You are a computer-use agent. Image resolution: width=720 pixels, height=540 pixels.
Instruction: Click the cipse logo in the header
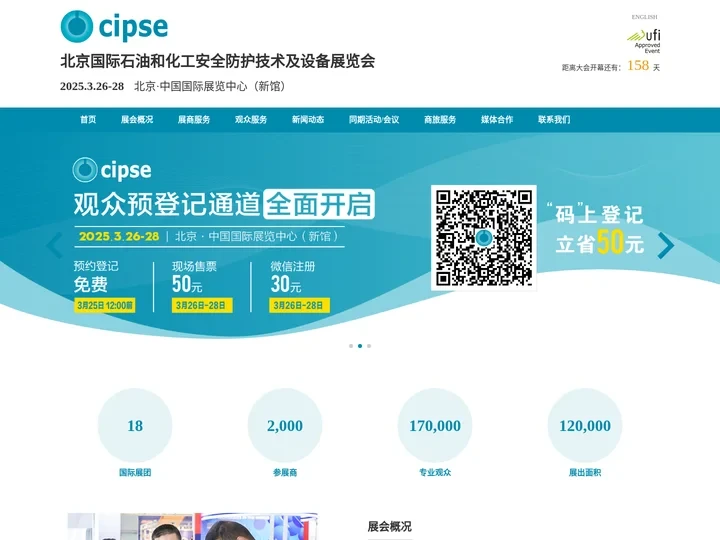(x=114, y=26)
